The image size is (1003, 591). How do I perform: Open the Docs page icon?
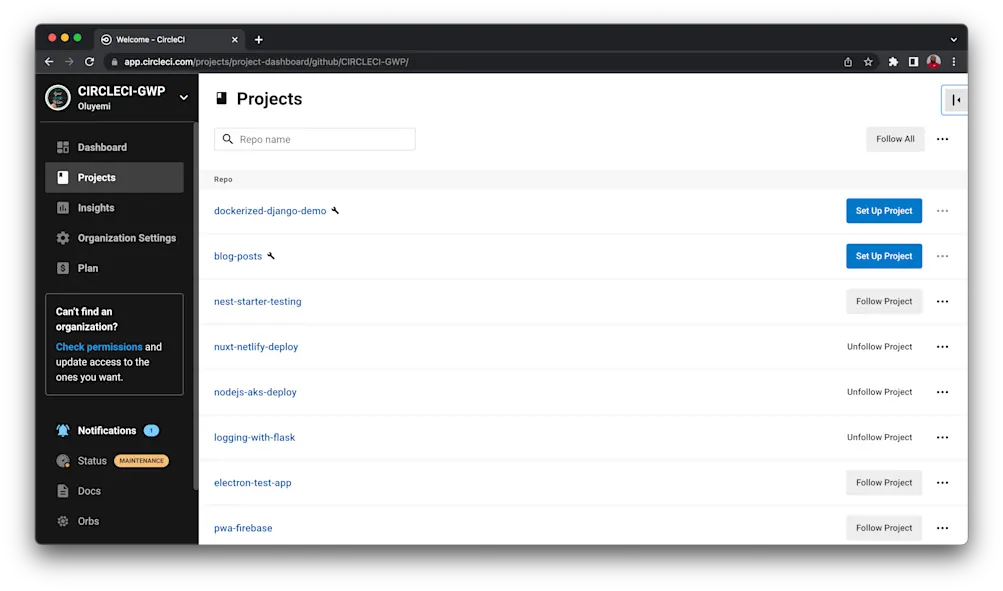pyautogui.click(x=61, y=491)
